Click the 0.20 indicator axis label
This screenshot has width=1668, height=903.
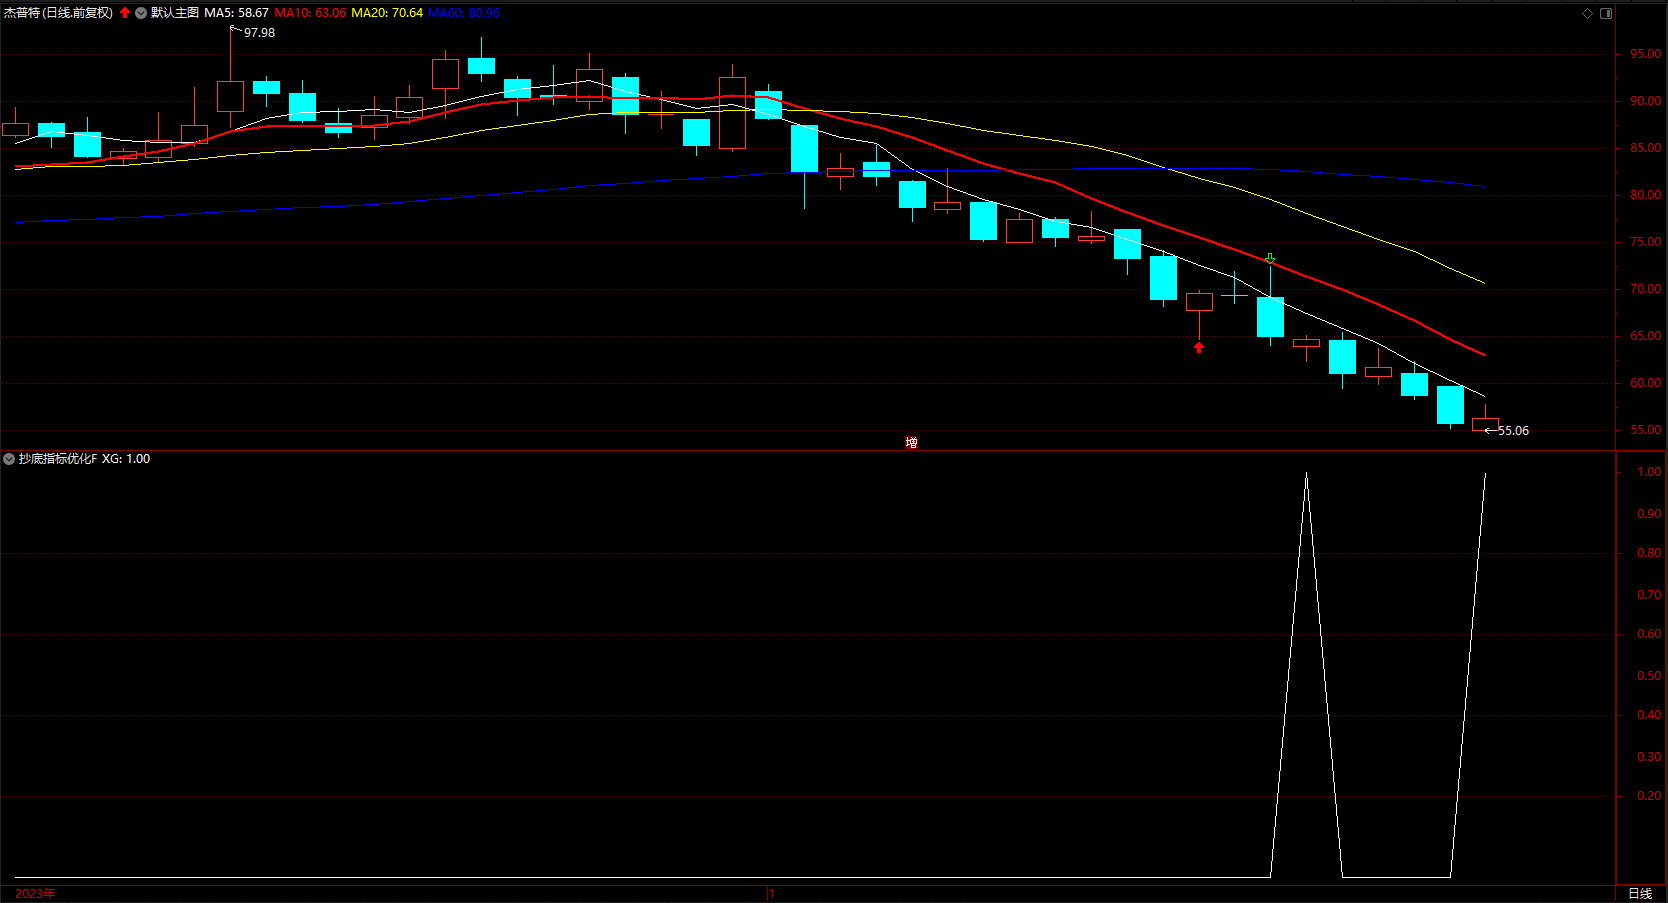(1649, 796)
